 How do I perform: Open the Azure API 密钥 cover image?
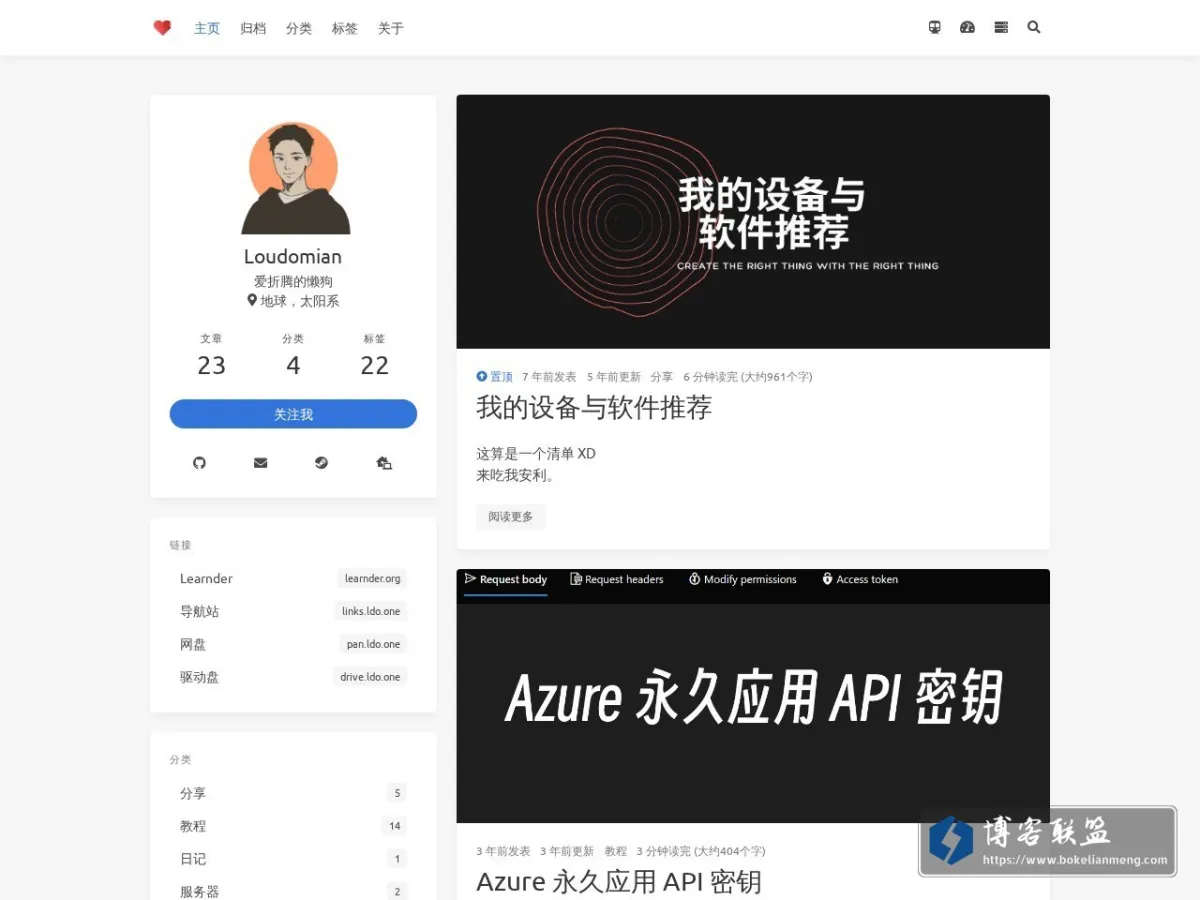pos(753,696)
